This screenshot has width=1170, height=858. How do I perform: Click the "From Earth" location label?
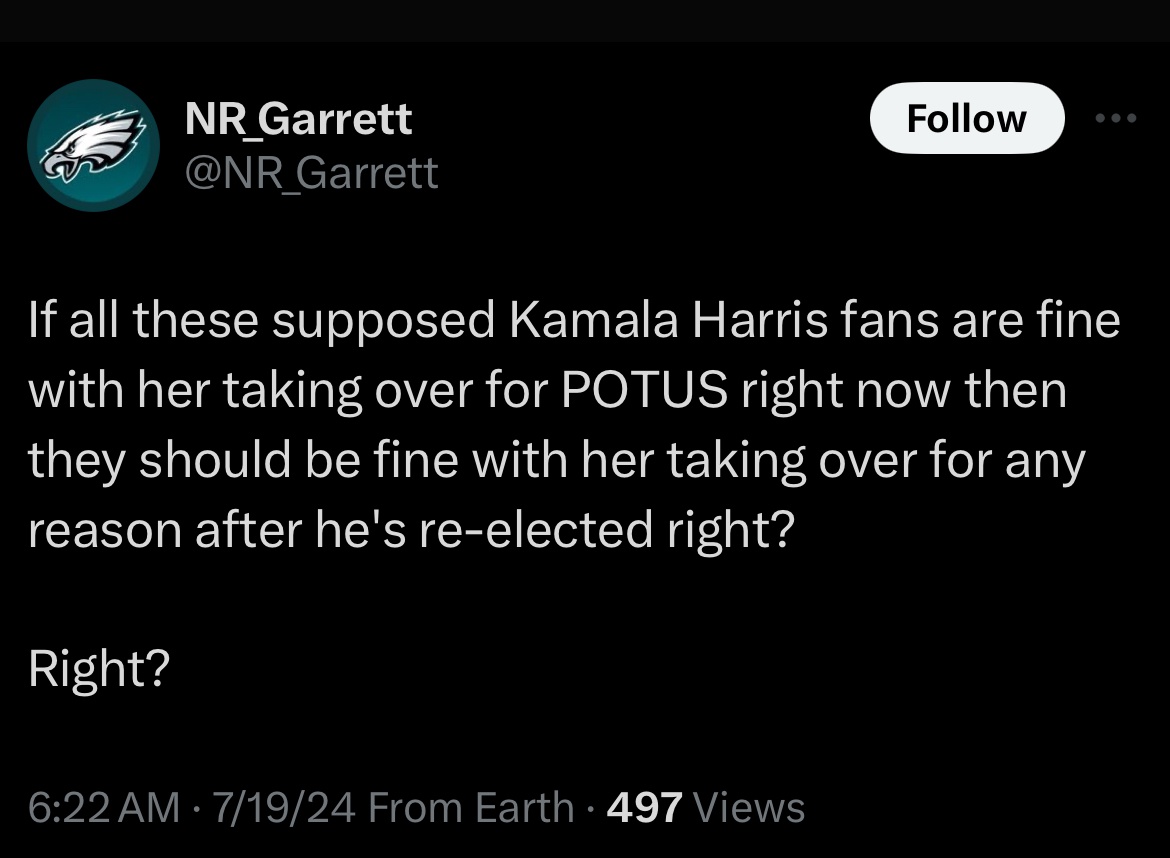tap(472, 807)
